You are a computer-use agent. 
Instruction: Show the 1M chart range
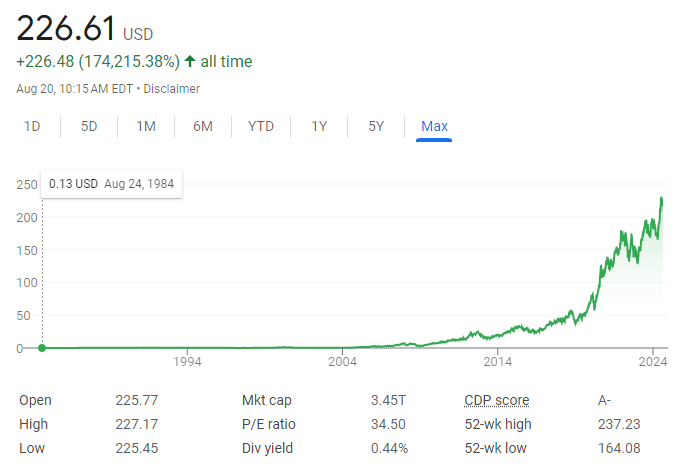point(146,126)
